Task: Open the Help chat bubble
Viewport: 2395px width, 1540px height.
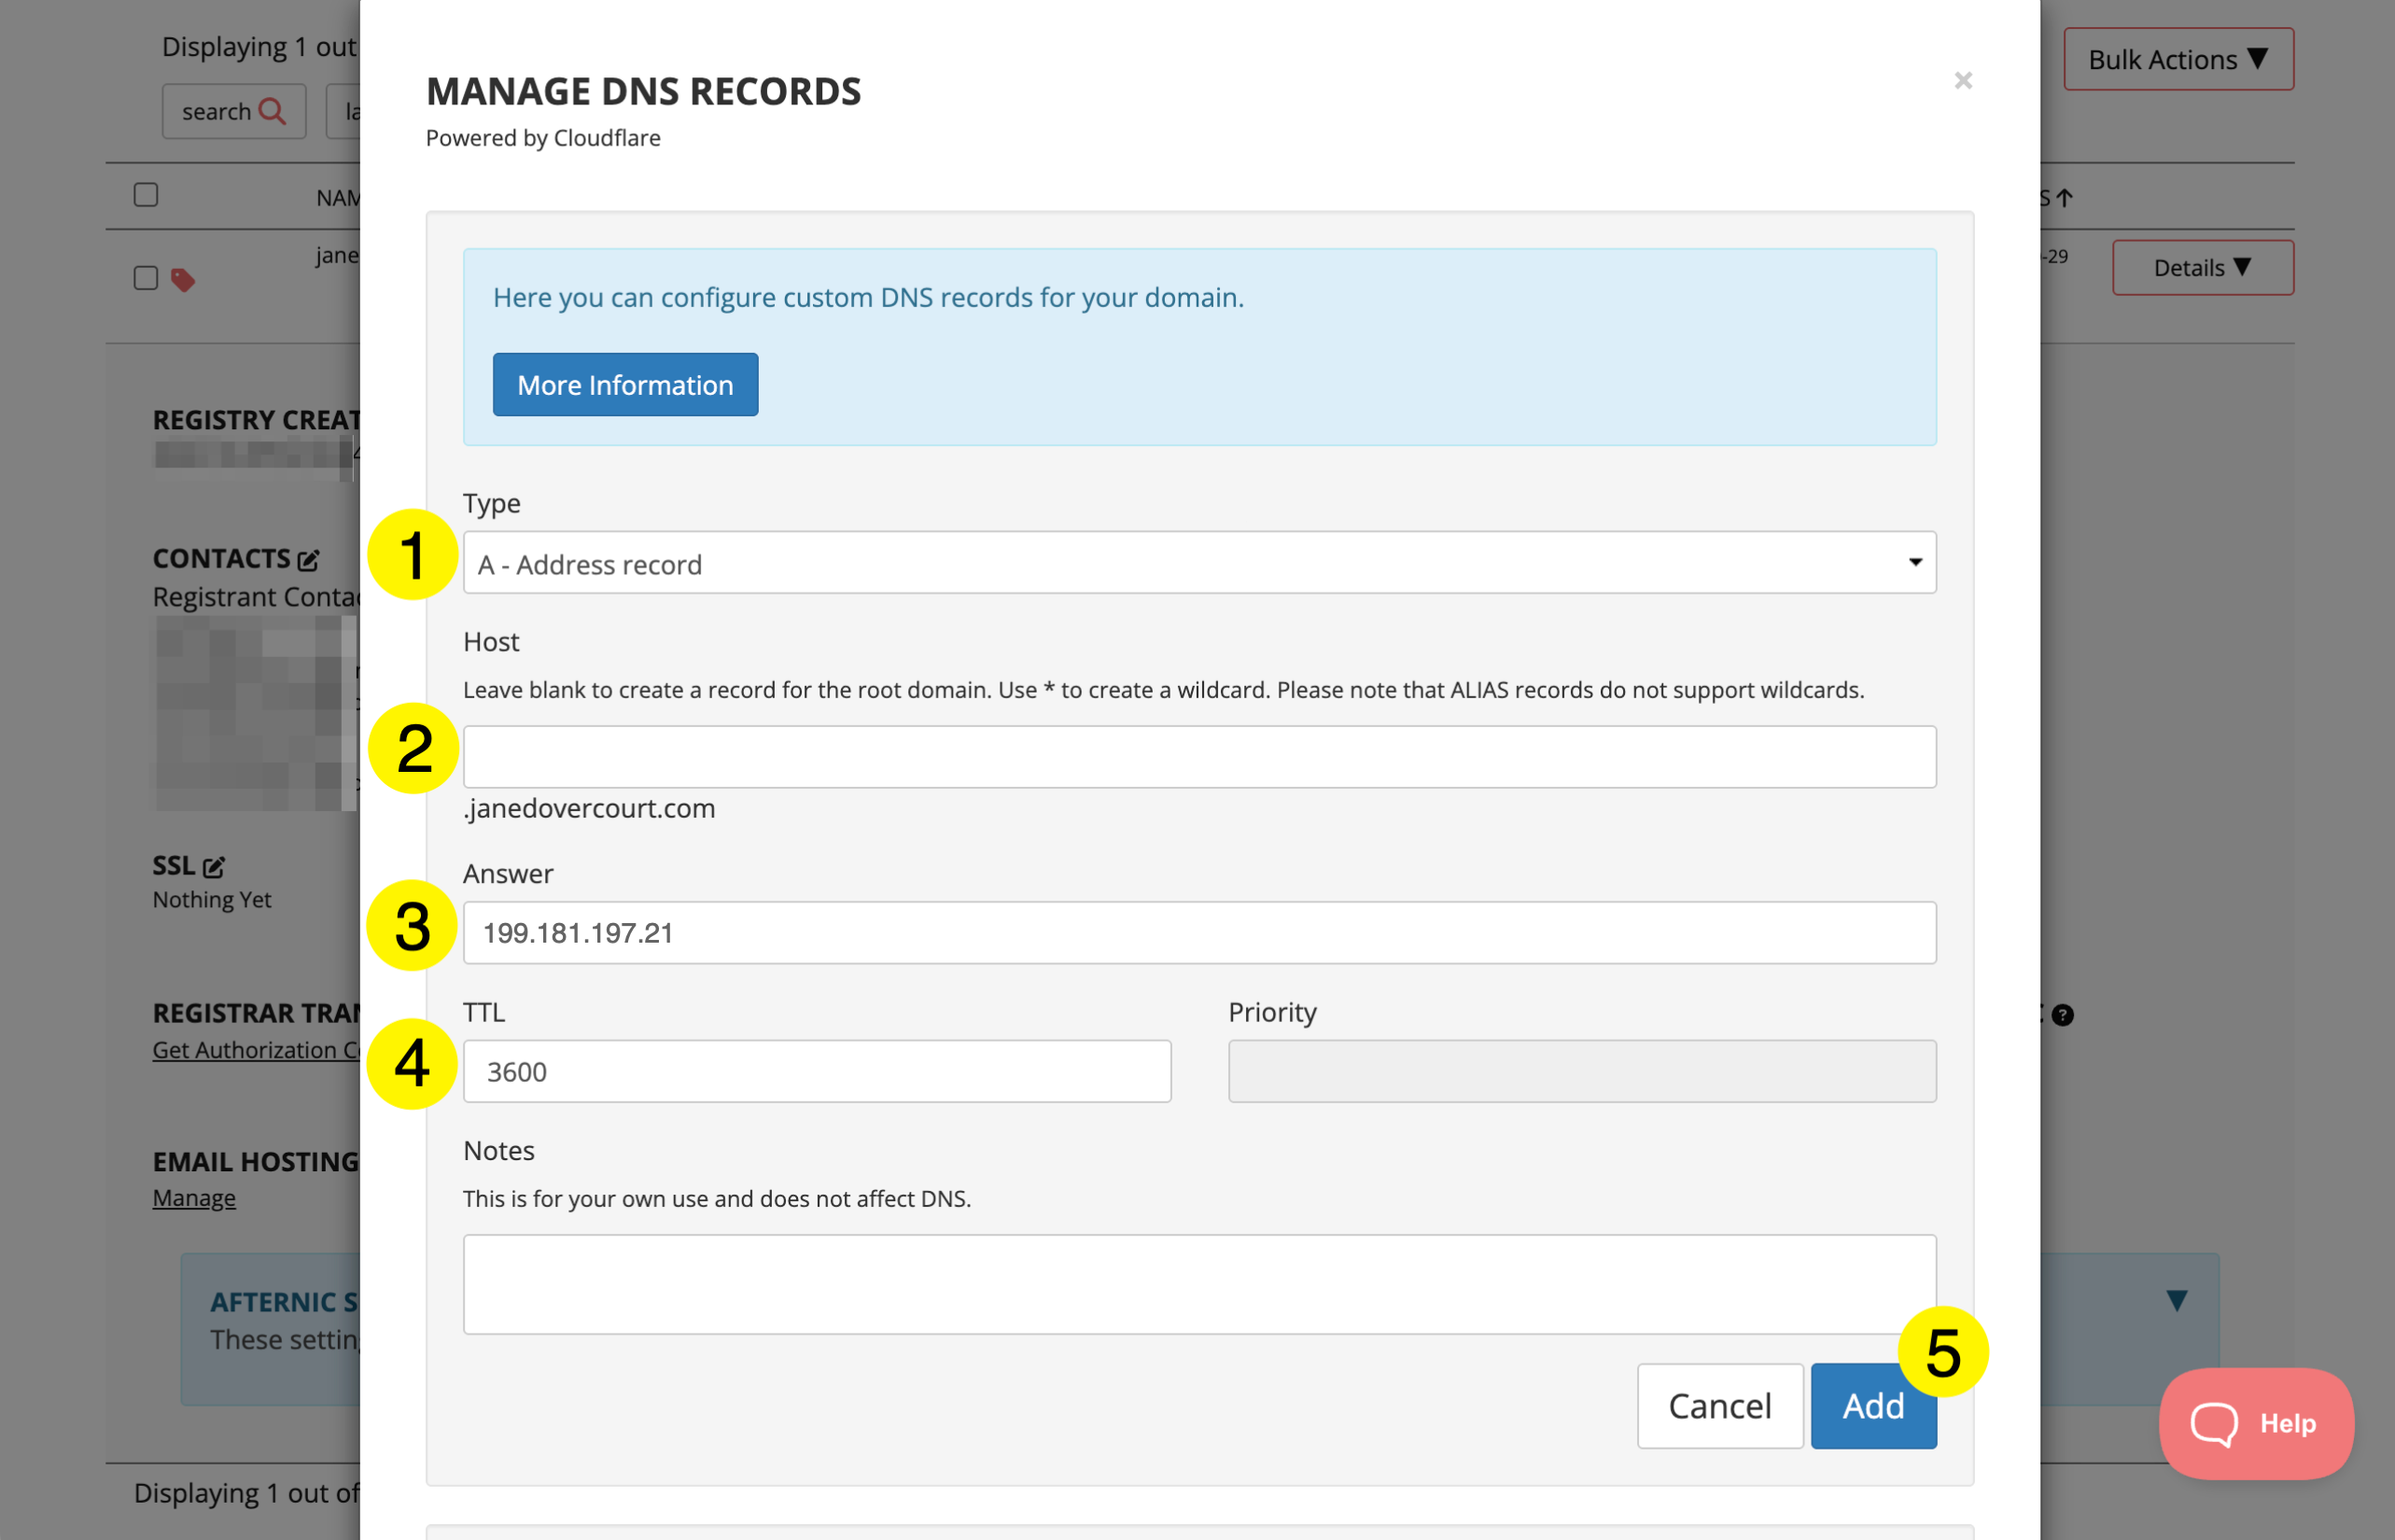Action: coord(2255,1422)
